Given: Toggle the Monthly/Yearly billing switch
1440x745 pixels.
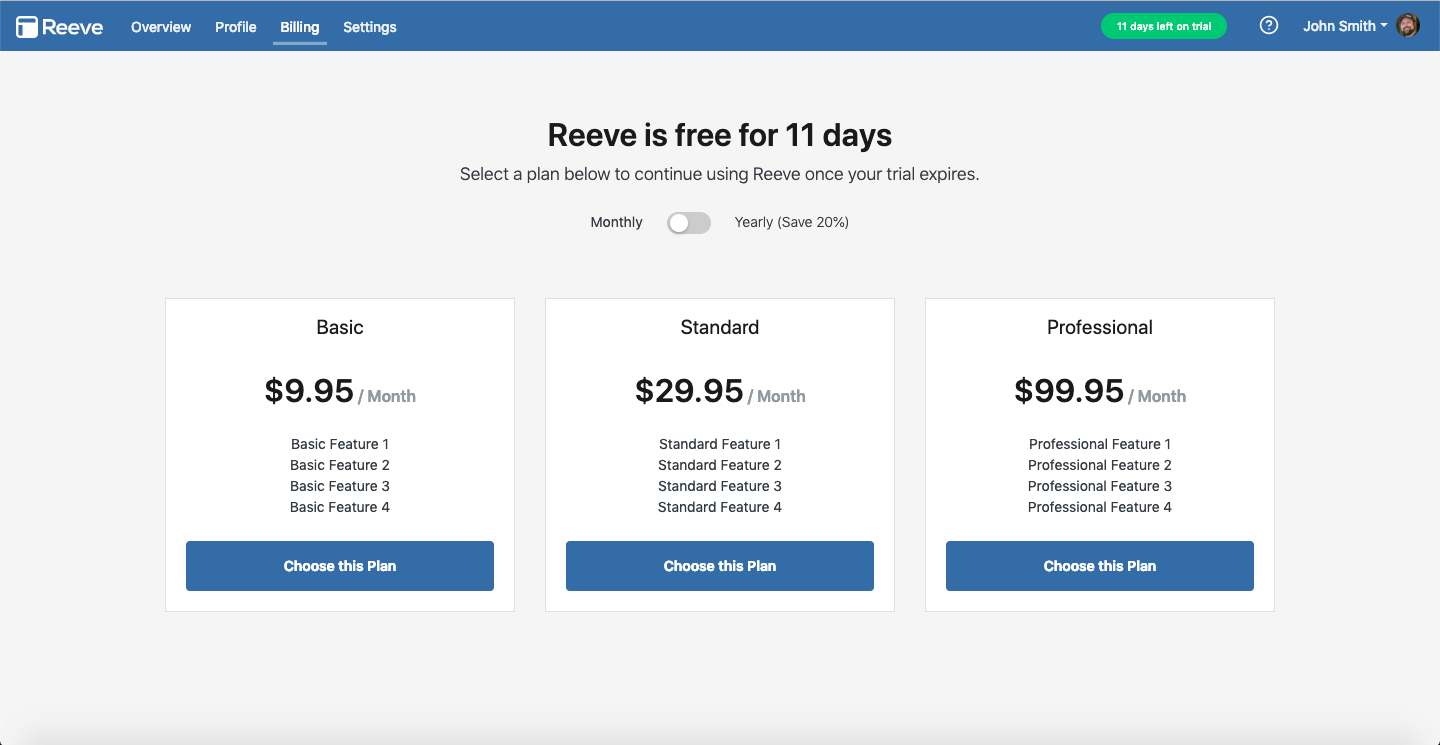Looking at the screenshot, I should [x=689, y=223].
